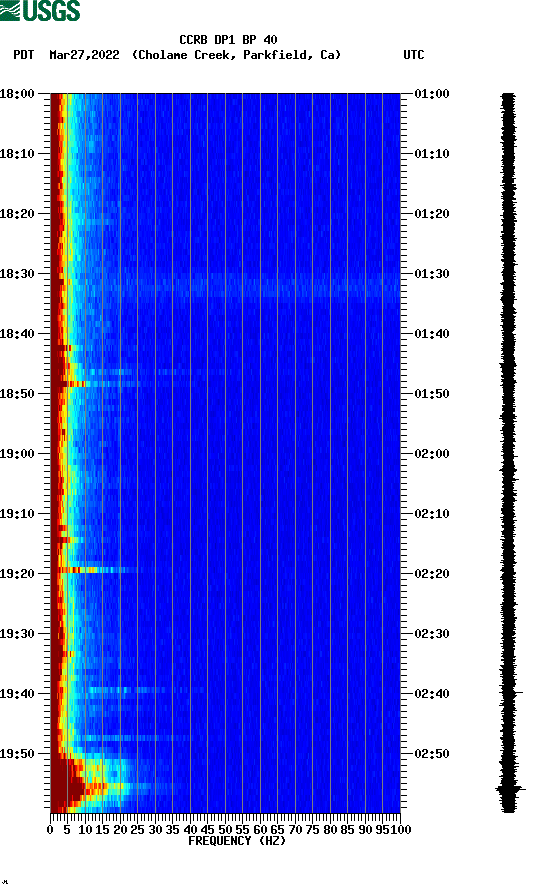Click the 19:30 PDT time label

[17, 634]
